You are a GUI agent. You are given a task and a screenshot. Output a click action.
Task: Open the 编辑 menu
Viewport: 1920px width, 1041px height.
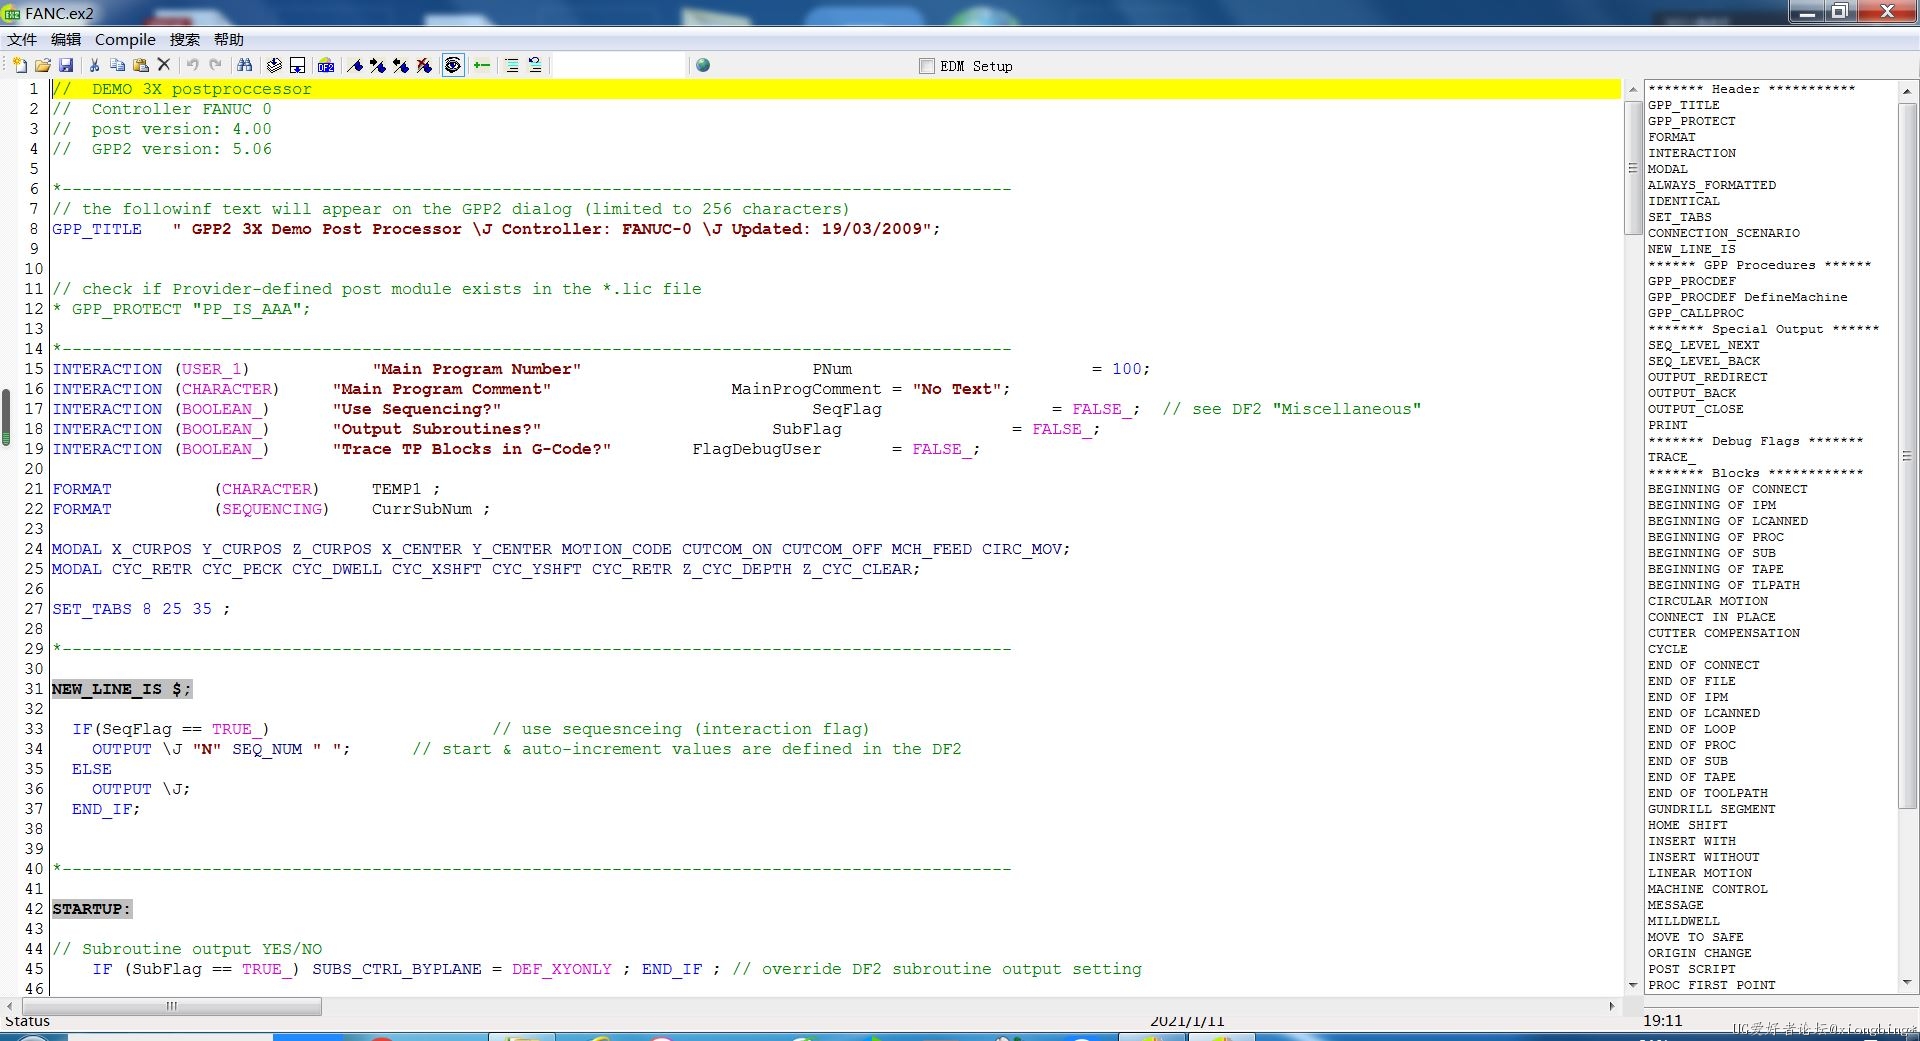66,39
